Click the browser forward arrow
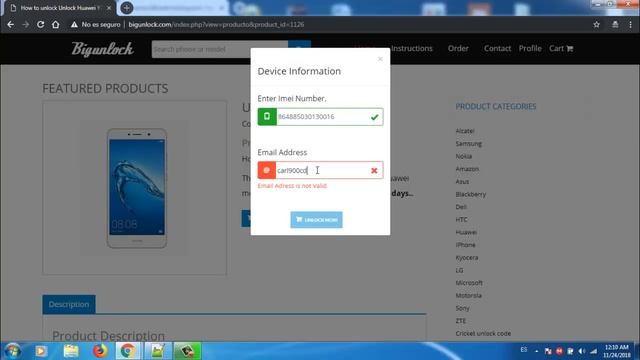The width and height of the screenshot is (640, 360). click(26, 24)
